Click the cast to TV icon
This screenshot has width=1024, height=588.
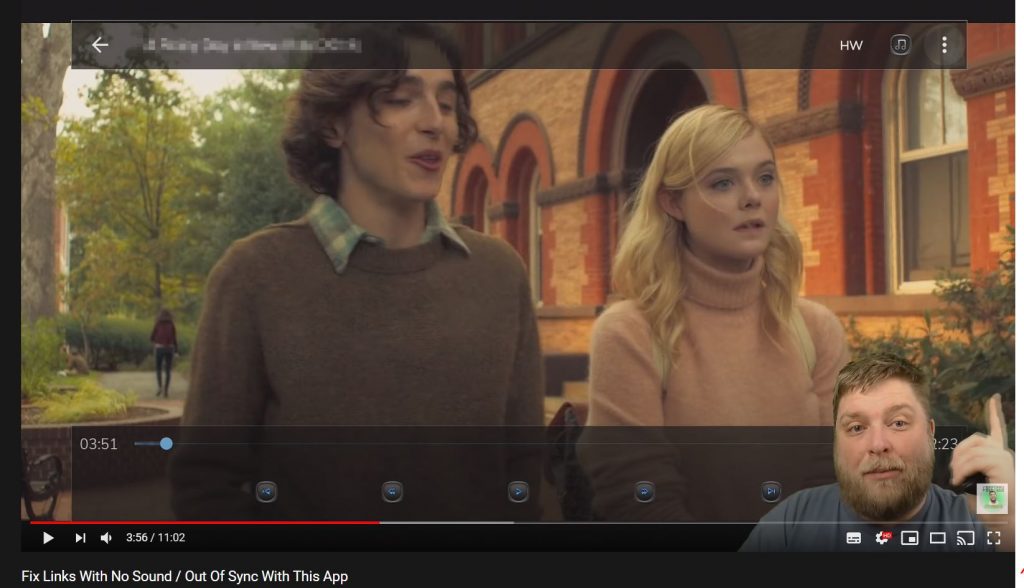[966, 538]
